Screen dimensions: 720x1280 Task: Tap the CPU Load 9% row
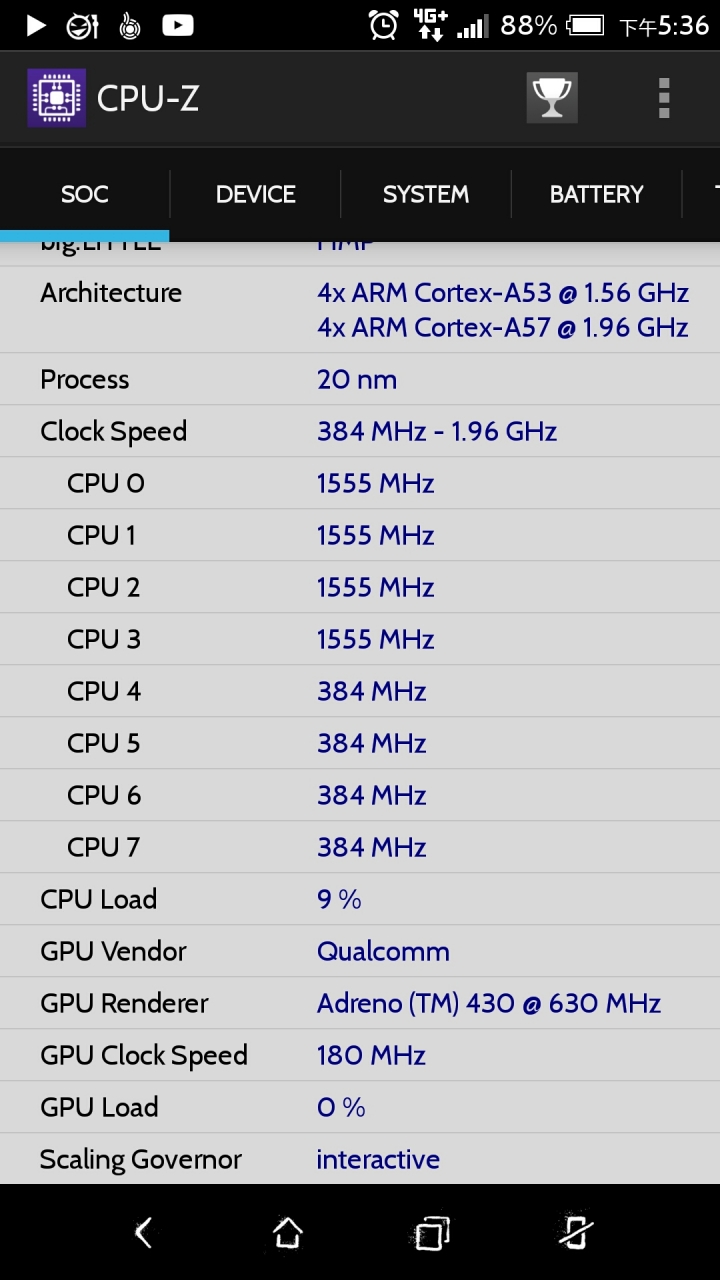point(360,899)
